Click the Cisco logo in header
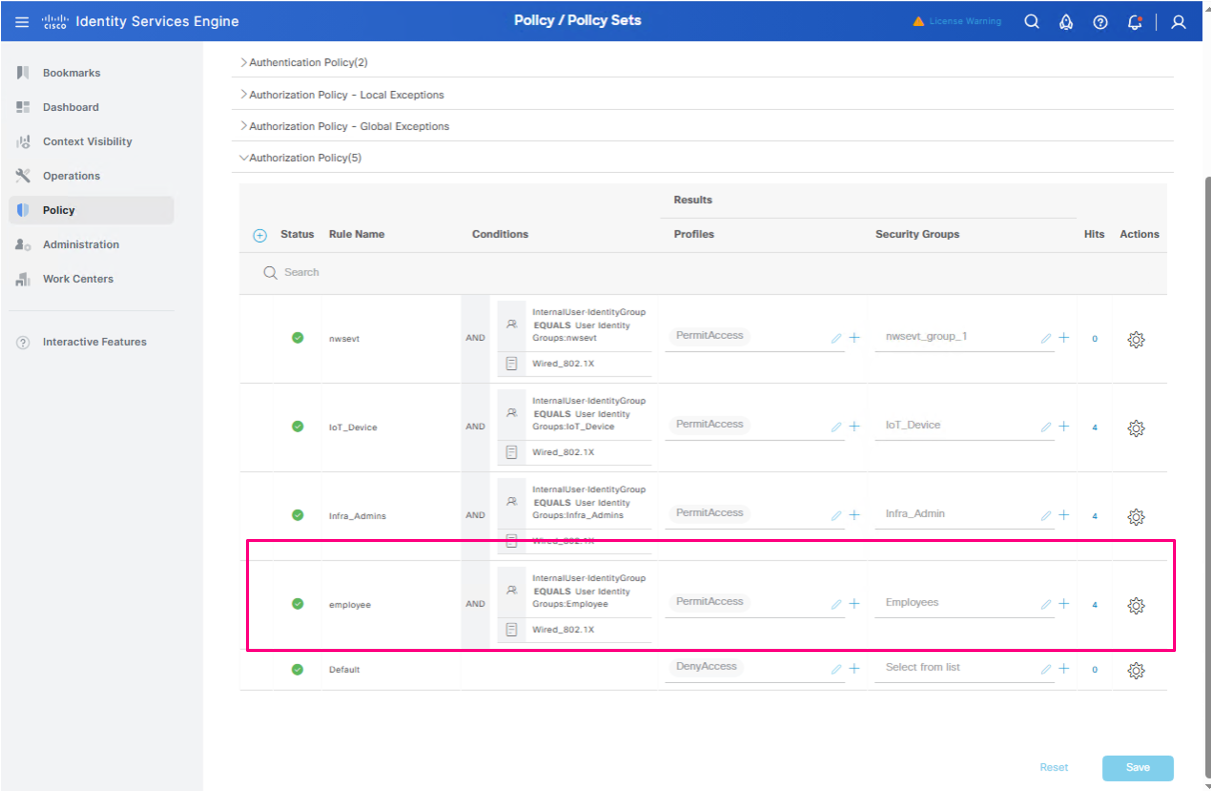The width and height of the screenshot is (1212, 792). point(55,21)
